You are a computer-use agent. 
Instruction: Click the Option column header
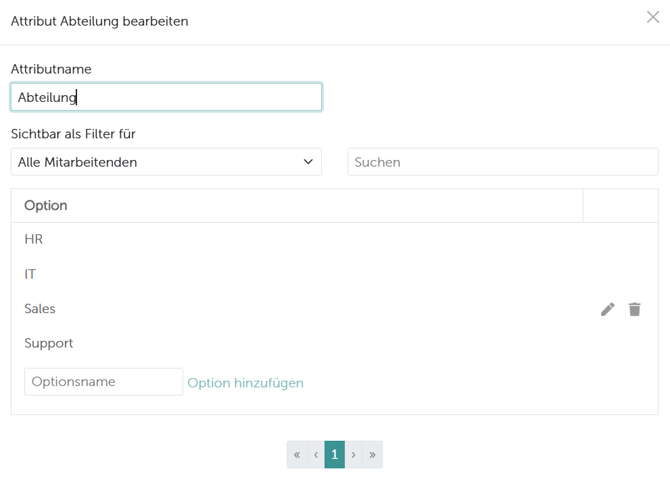pyautogui.click(x=46, y=206)
